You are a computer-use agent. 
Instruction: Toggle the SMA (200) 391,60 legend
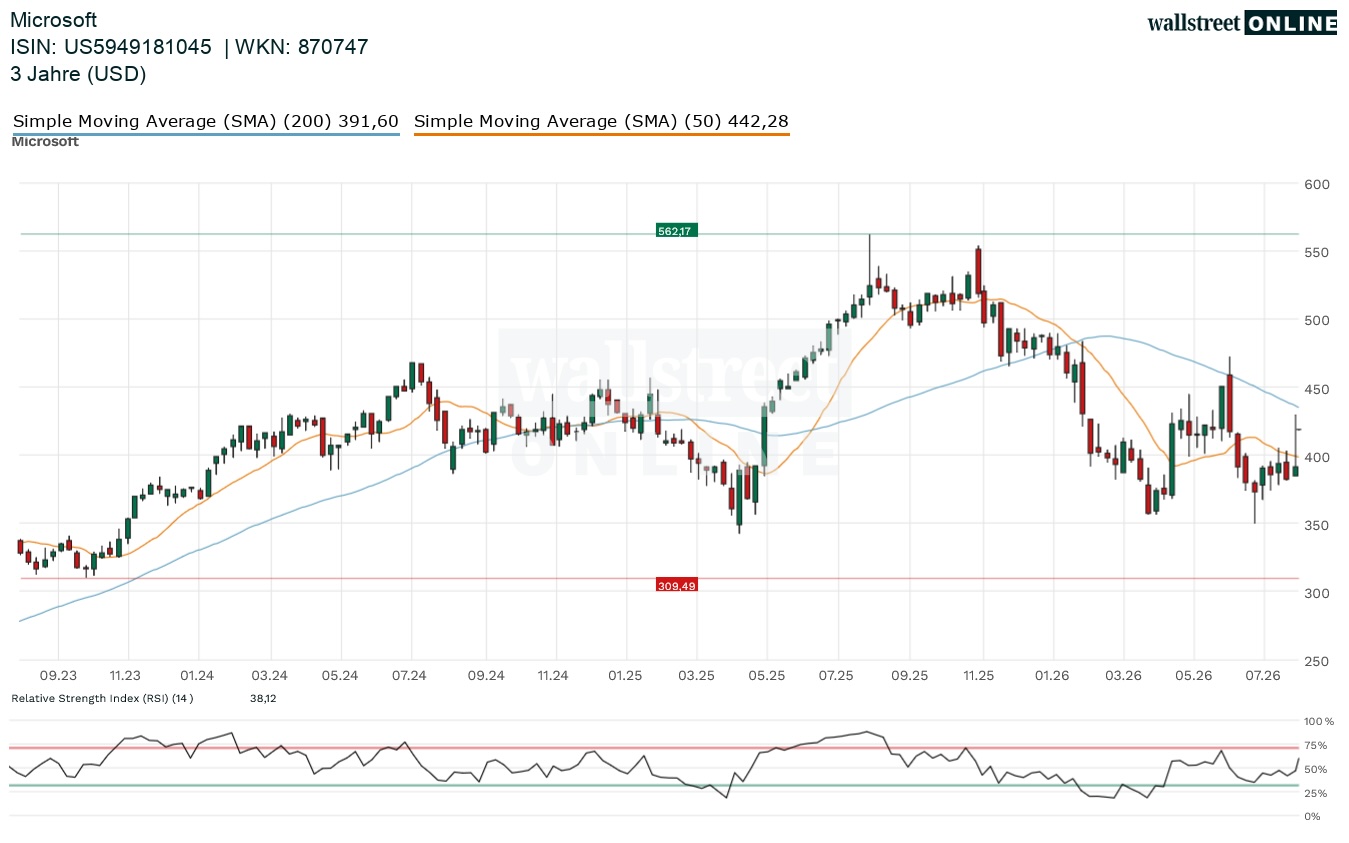[x=206, y=122]
